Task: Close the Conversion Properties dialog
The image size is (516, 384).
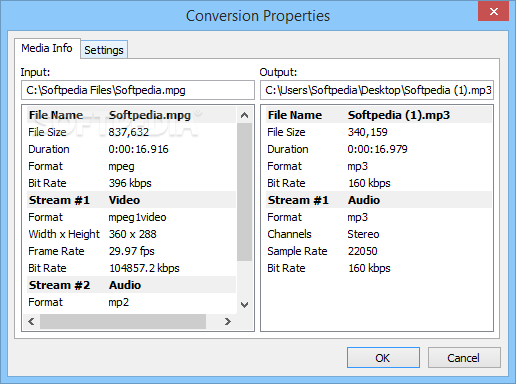Action: [493, 11]
